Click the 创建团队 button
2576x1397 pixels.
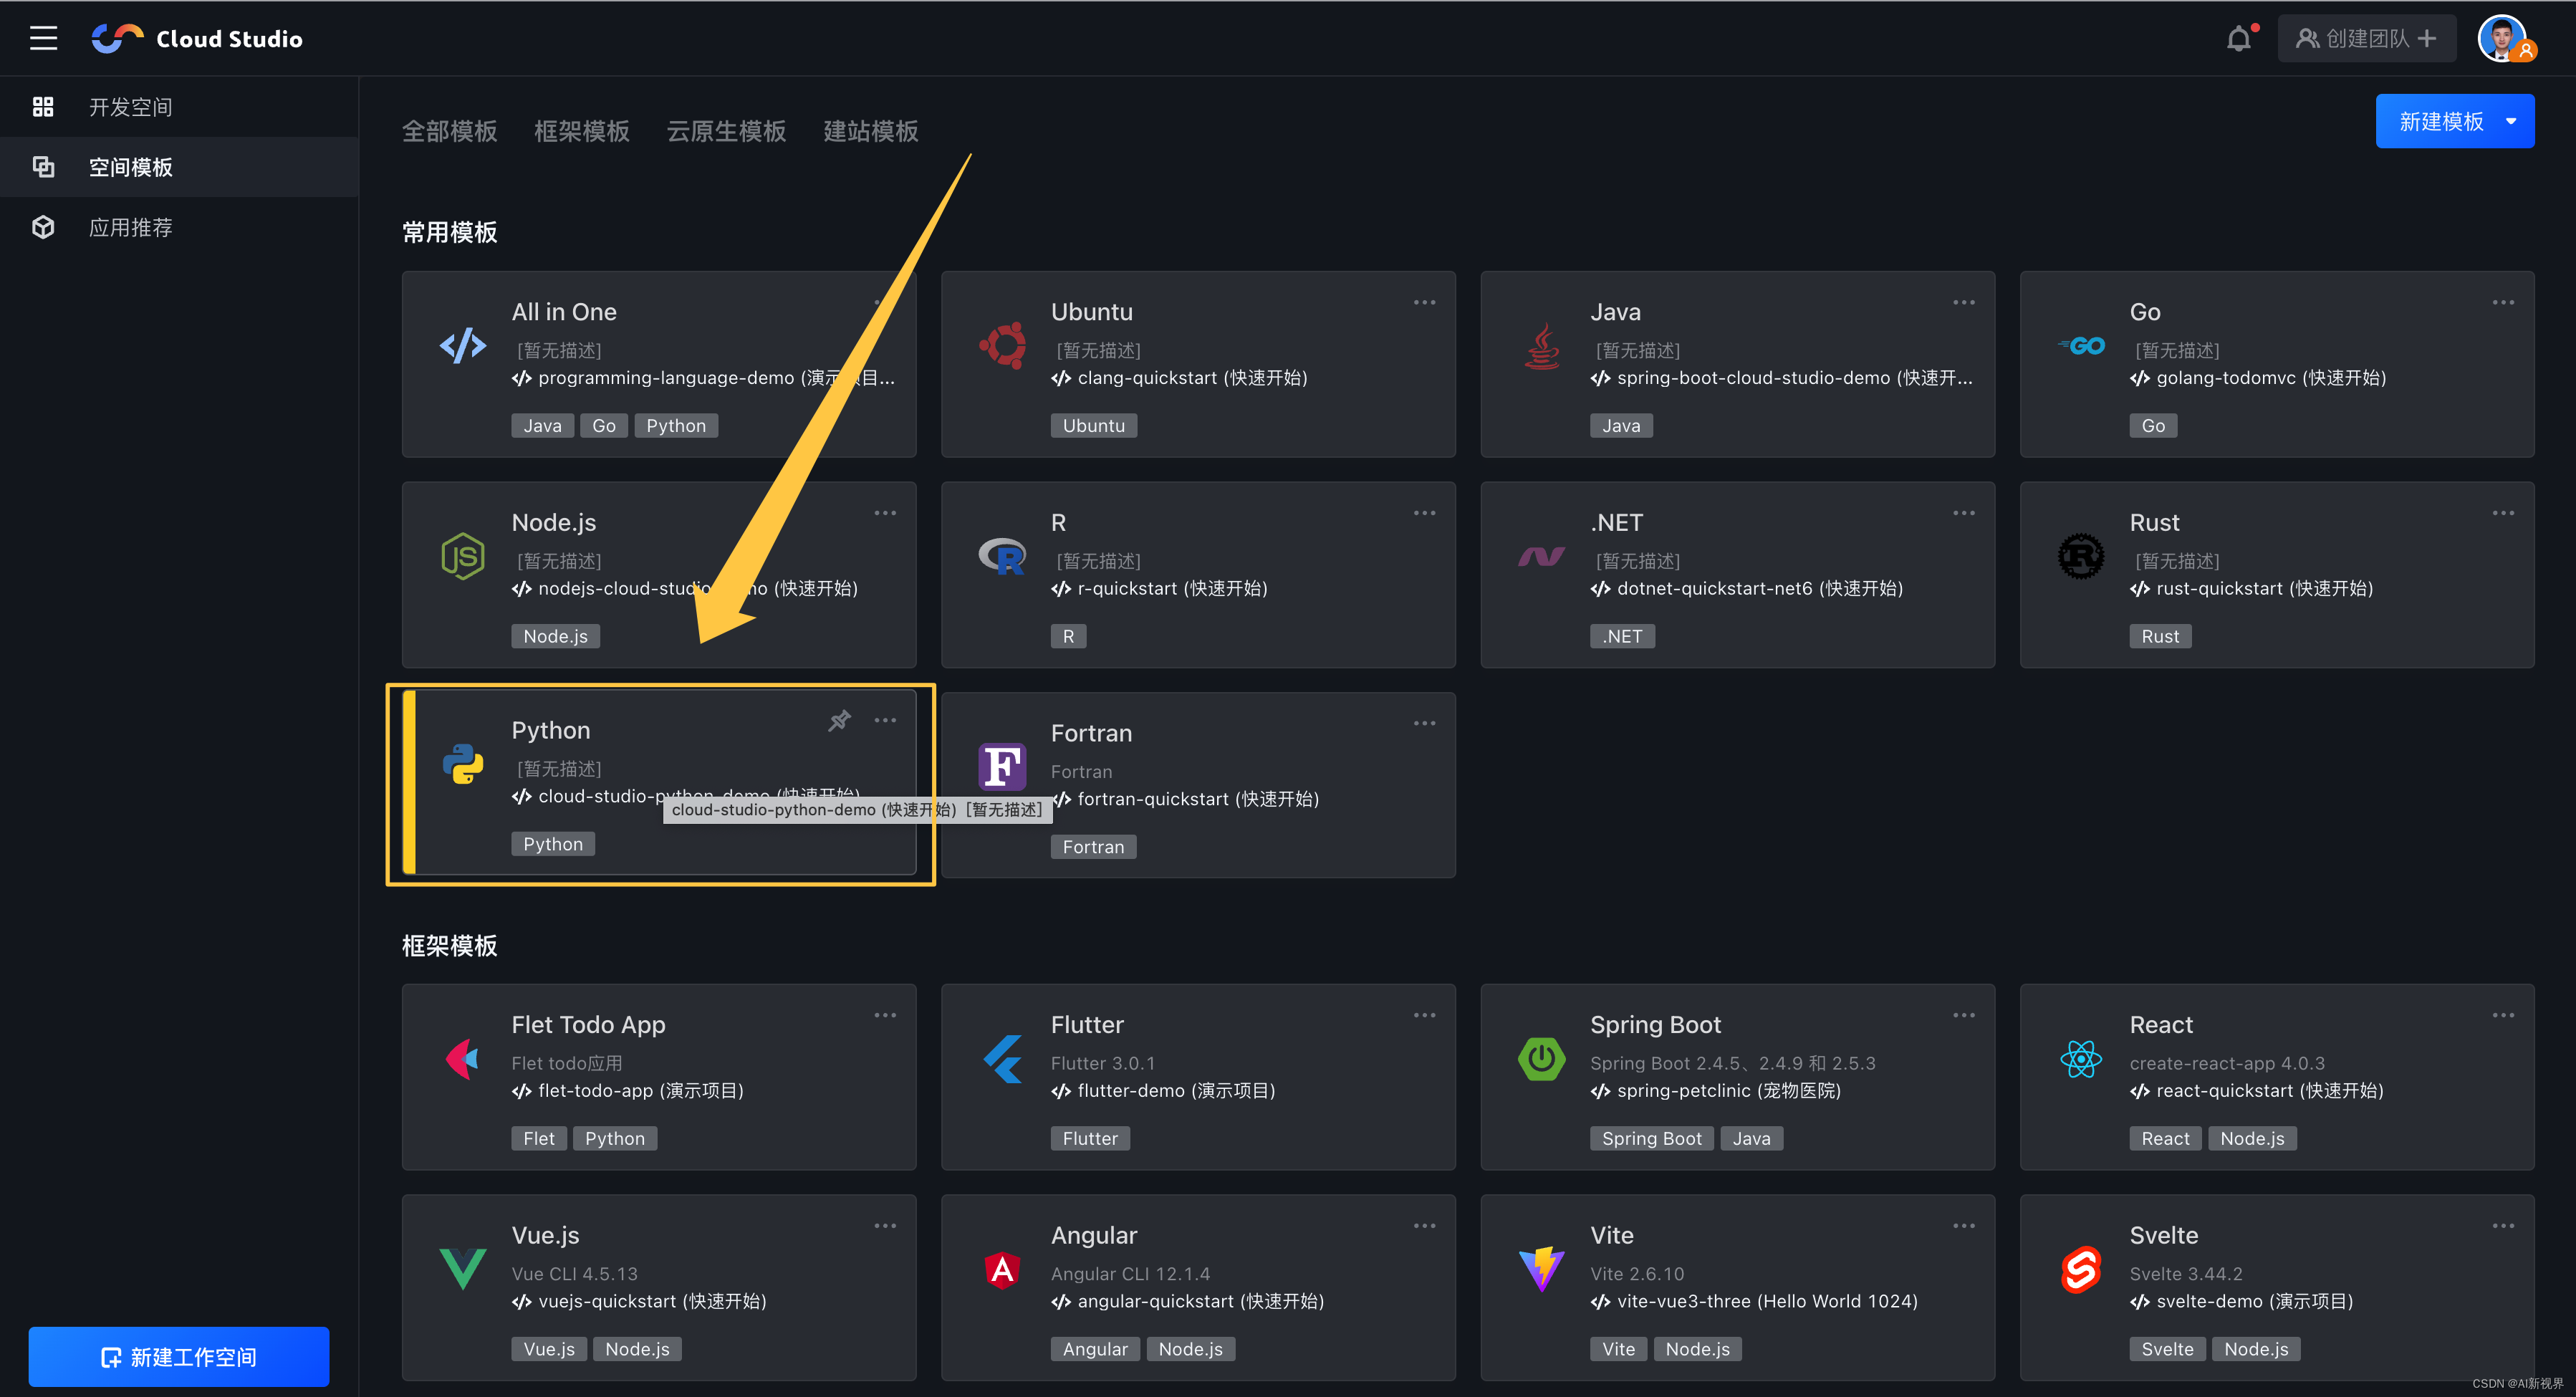click(x=2366, y=39)
